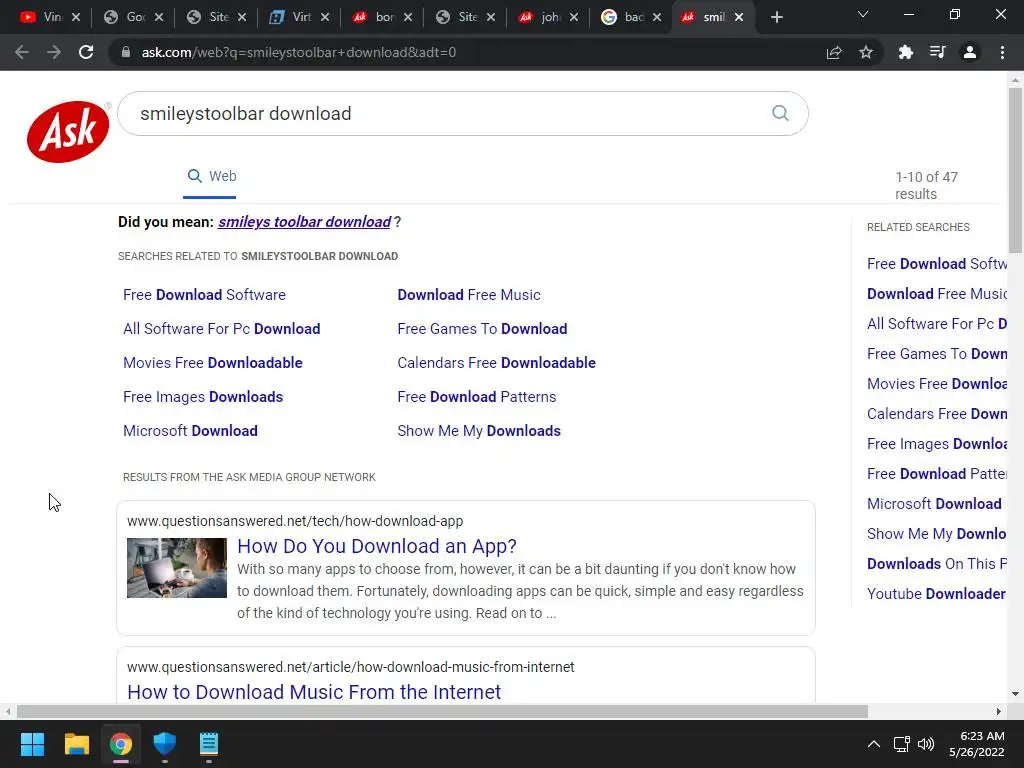Click the laptop thumbnail of first result
The width and height of the screenshot is (1024, 768).
[176, 568]
